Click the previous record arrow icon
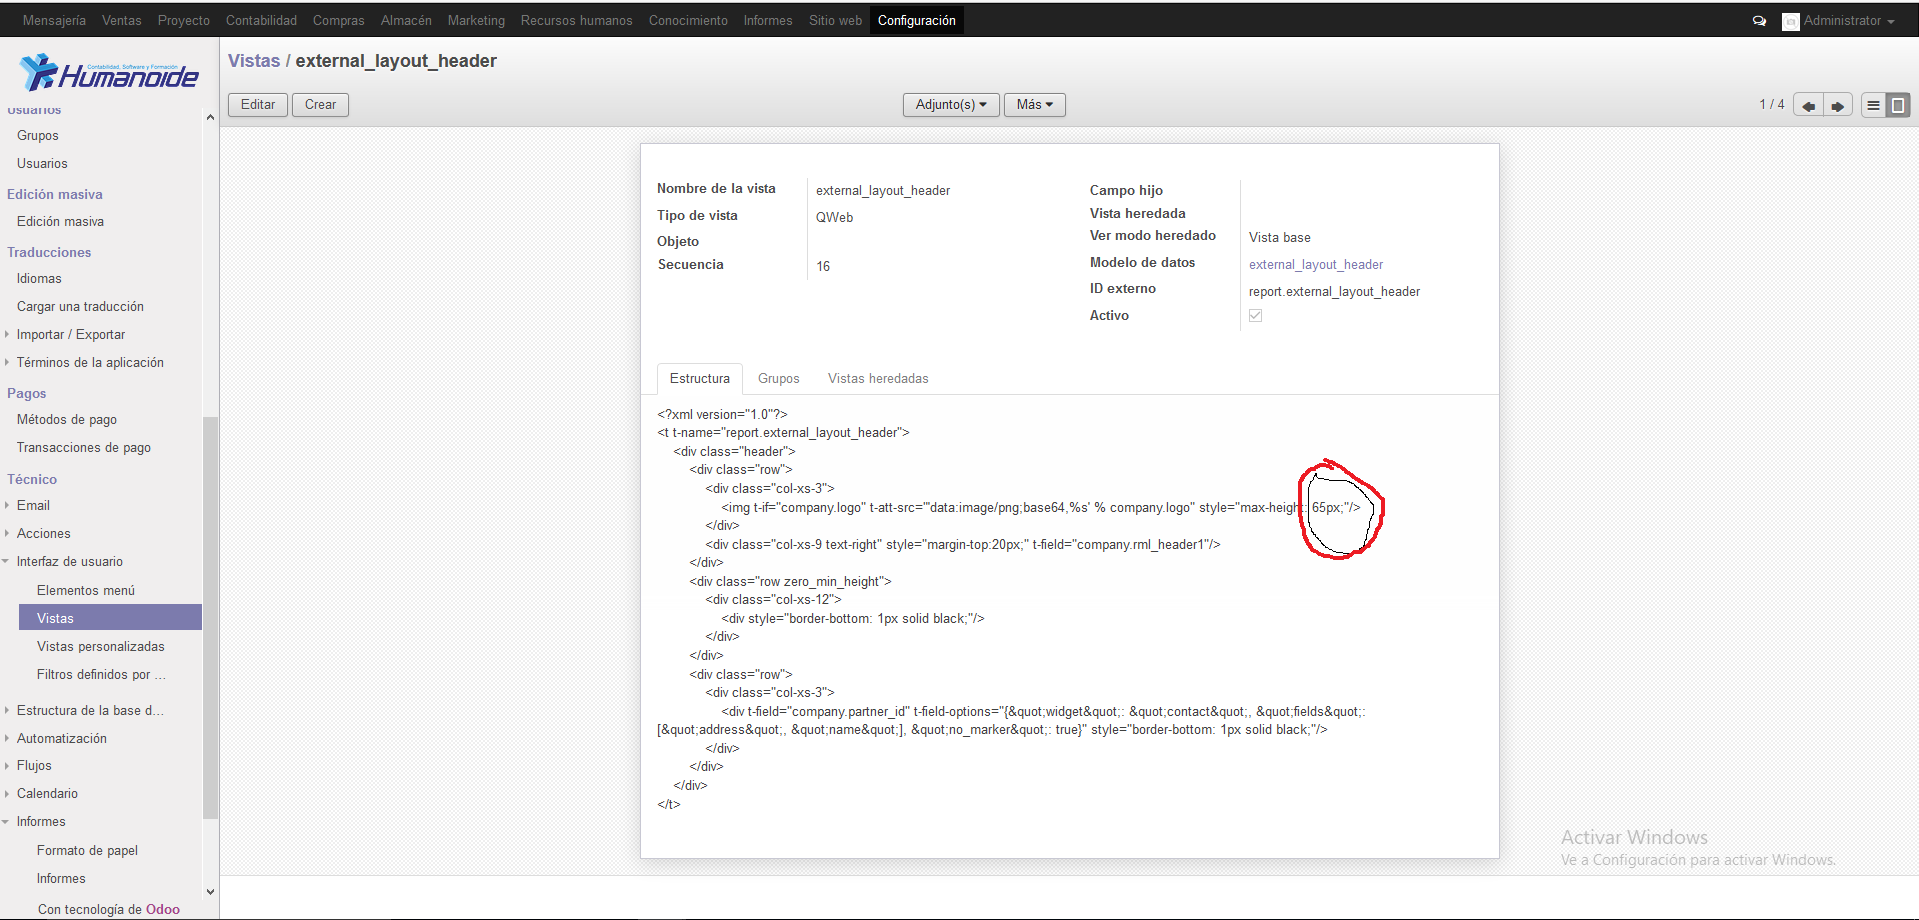This screenshot has height=920, width=1919. (x=1808, y=105)
